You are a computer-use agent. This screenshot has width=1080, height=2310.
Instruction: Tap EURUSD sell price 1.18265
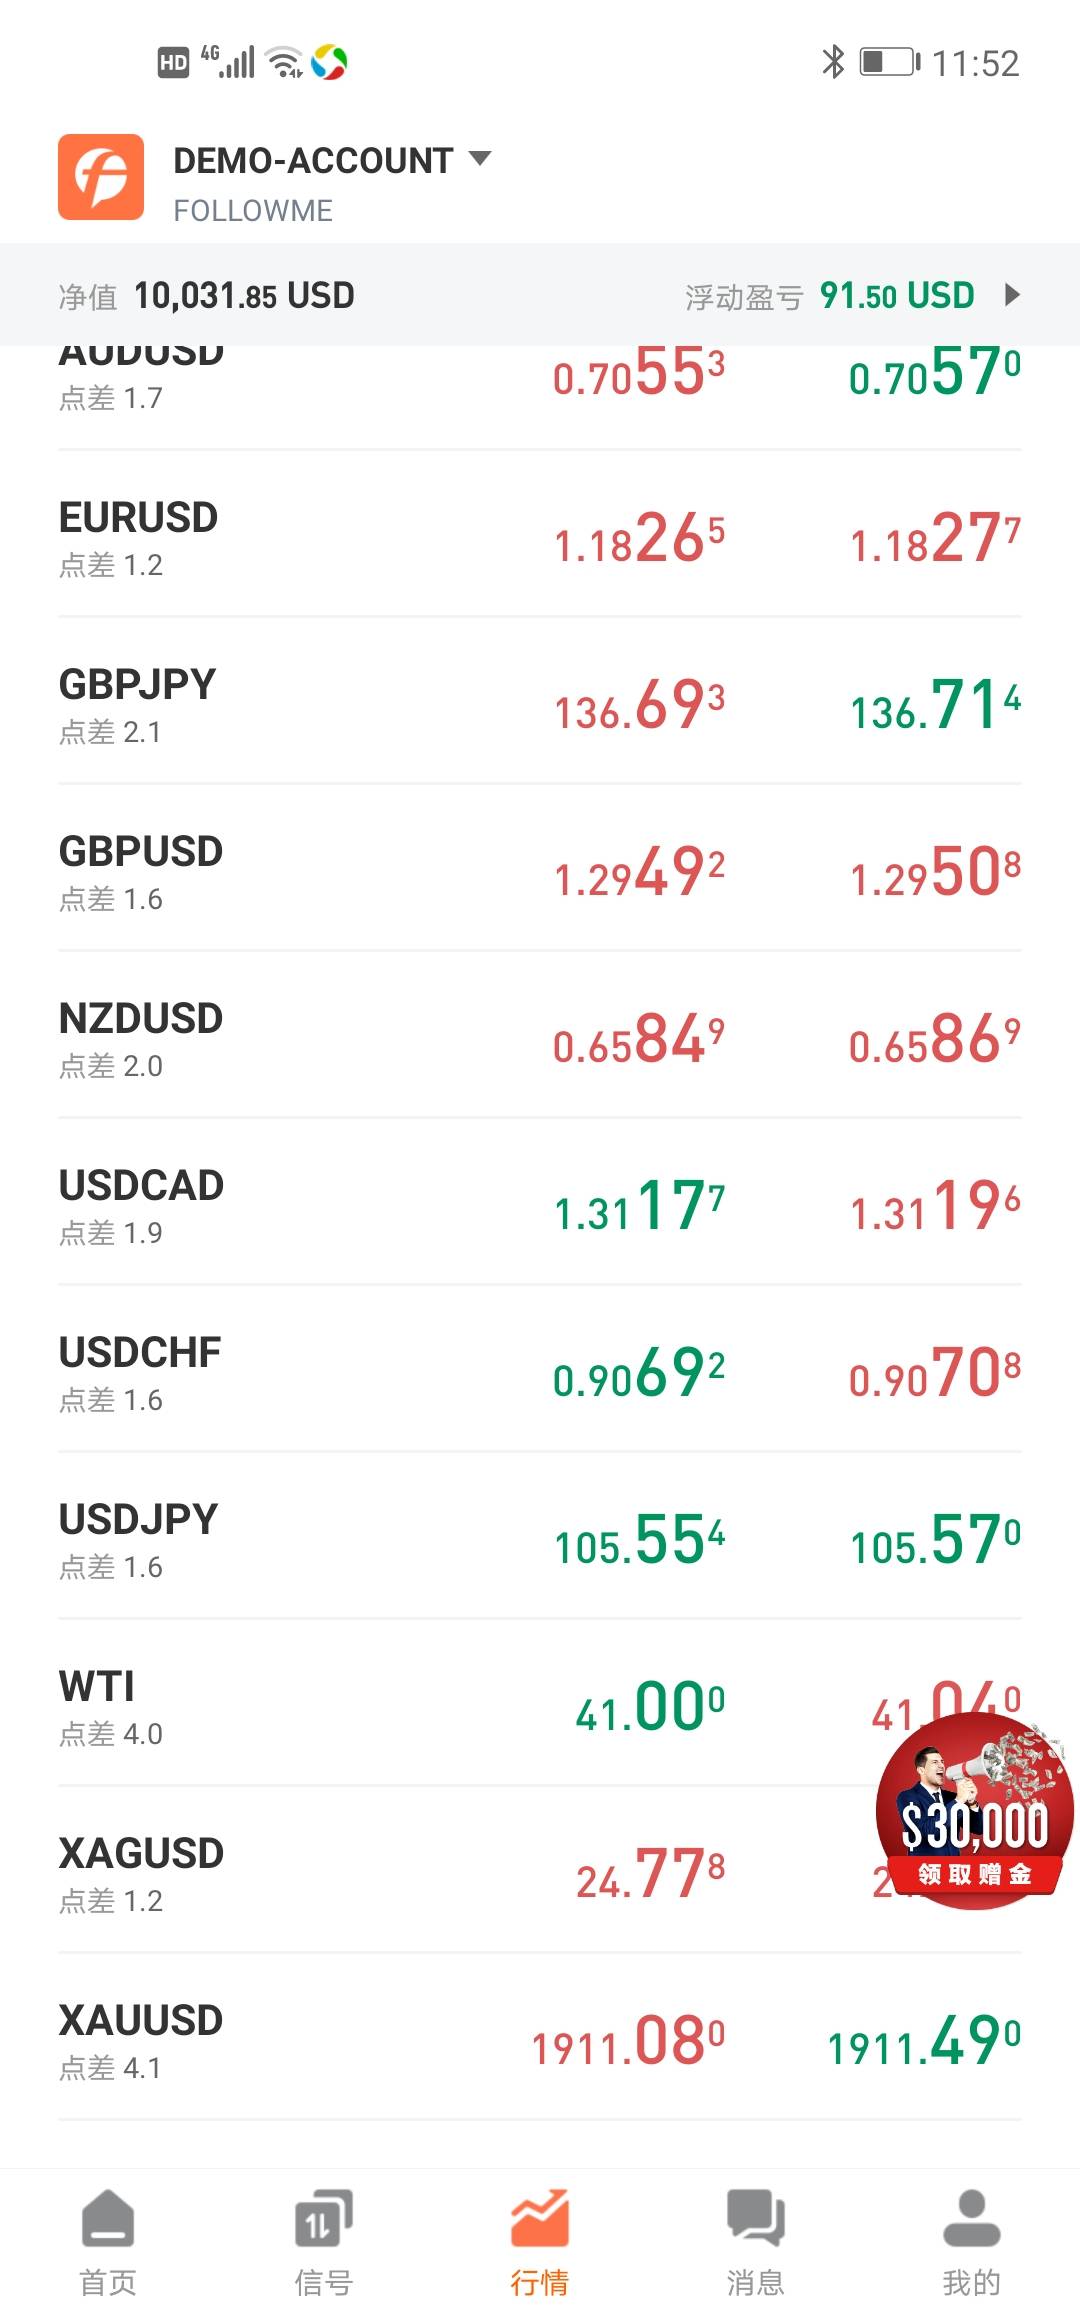639,539
